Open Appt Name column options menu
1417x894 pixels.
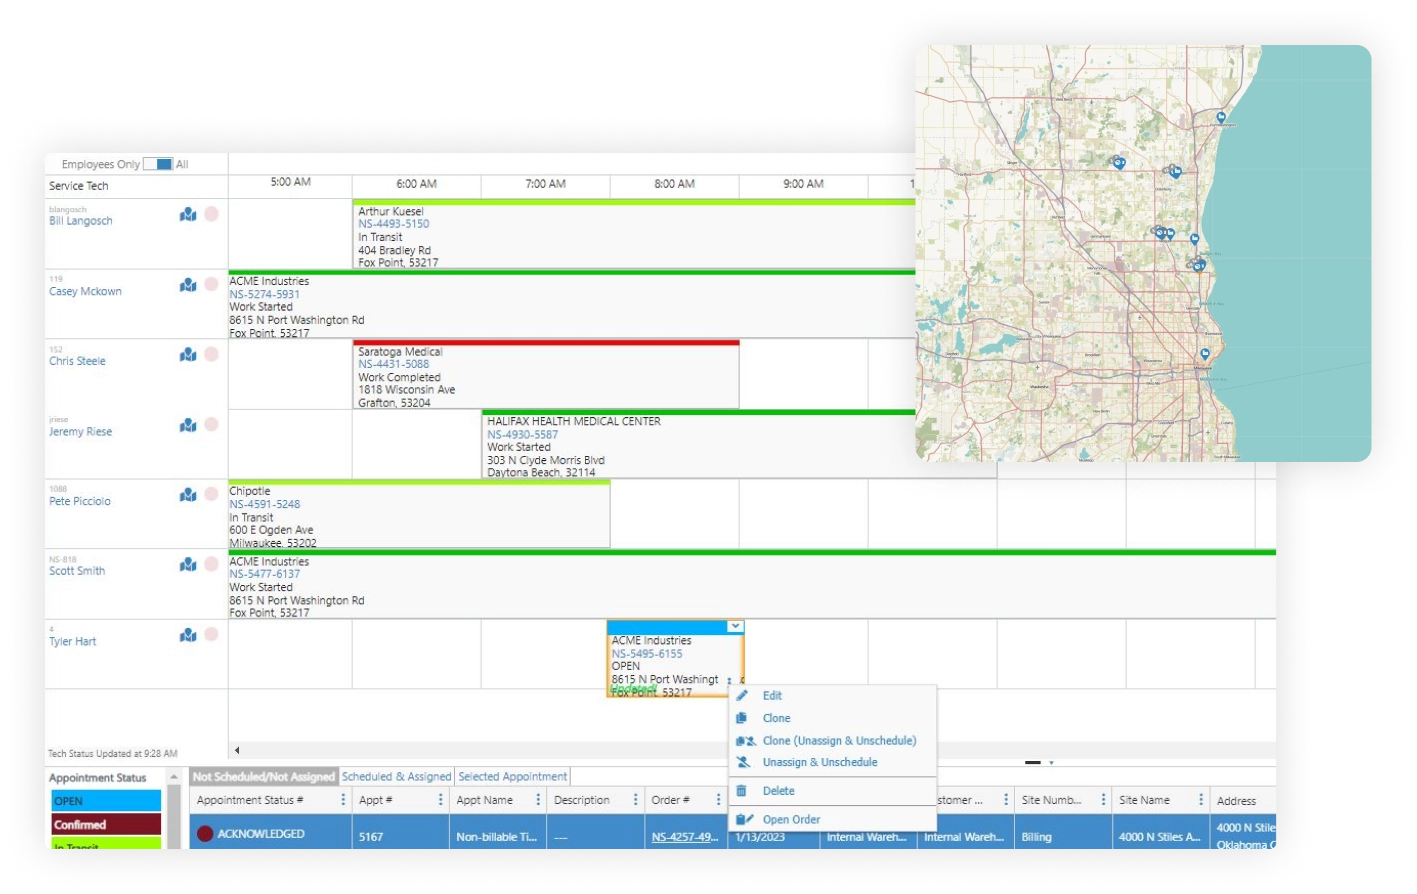tap(538, 800)
